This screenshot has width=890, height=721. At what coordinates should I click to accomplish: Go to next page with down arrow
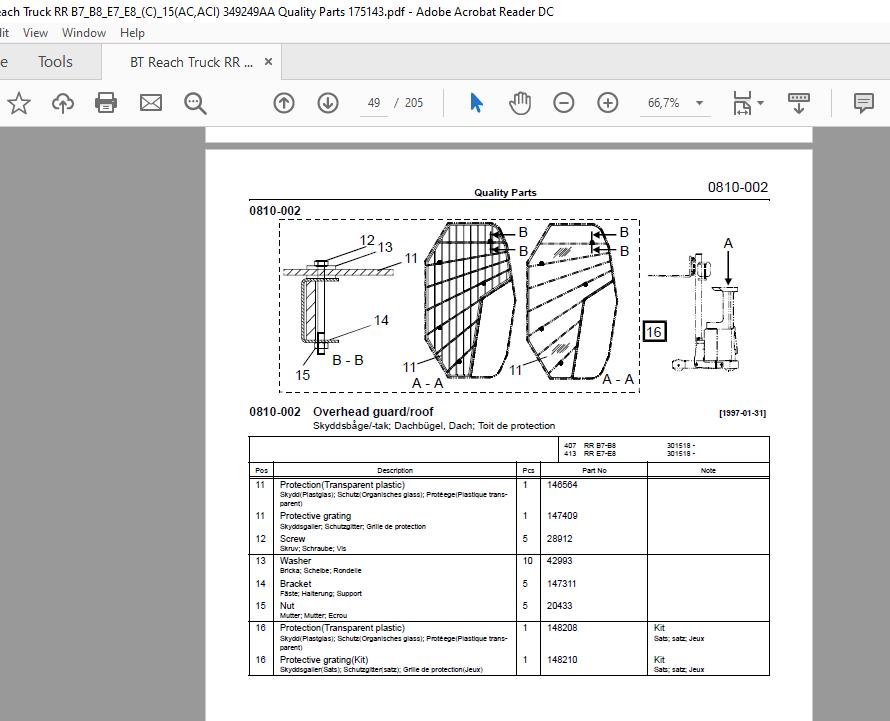(327, 103)
